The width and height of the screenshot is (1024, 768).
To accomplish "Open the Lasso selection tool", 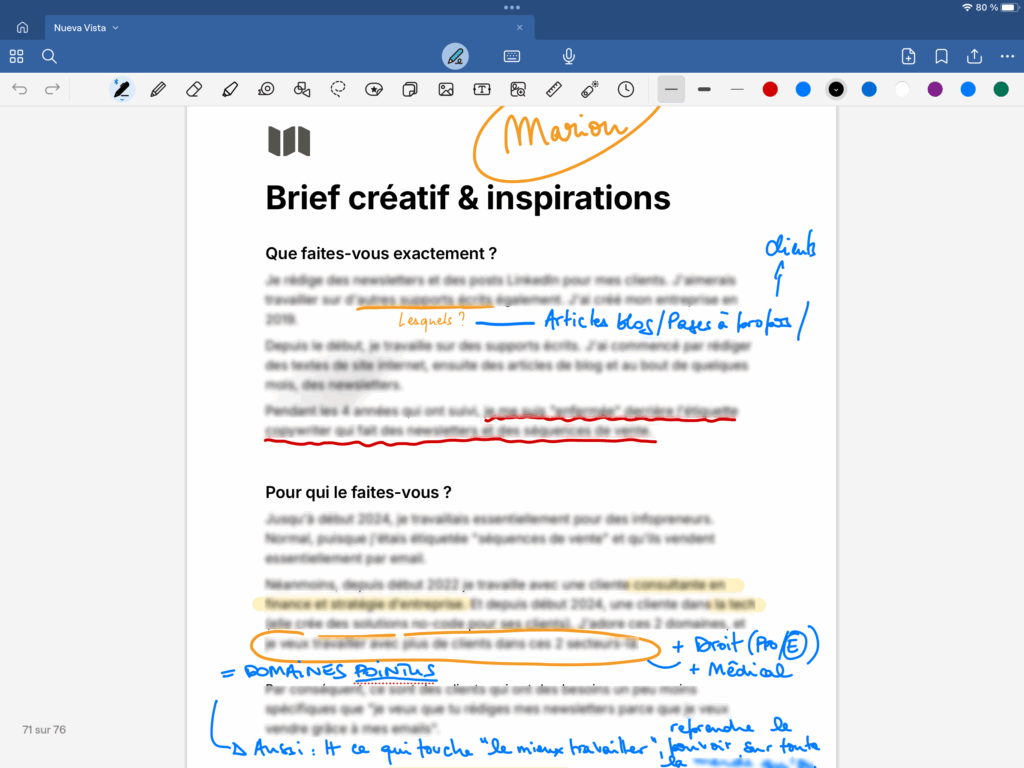I will [337, 89].
